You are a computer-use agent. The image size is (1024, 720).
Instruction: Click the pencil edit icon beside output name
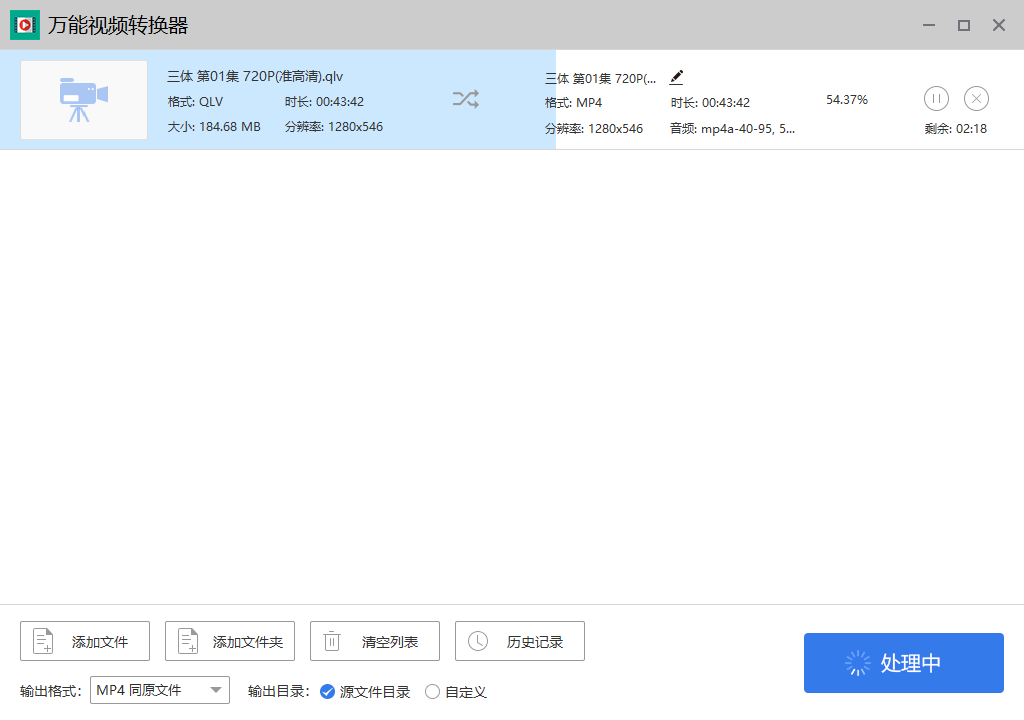(677, 77)
